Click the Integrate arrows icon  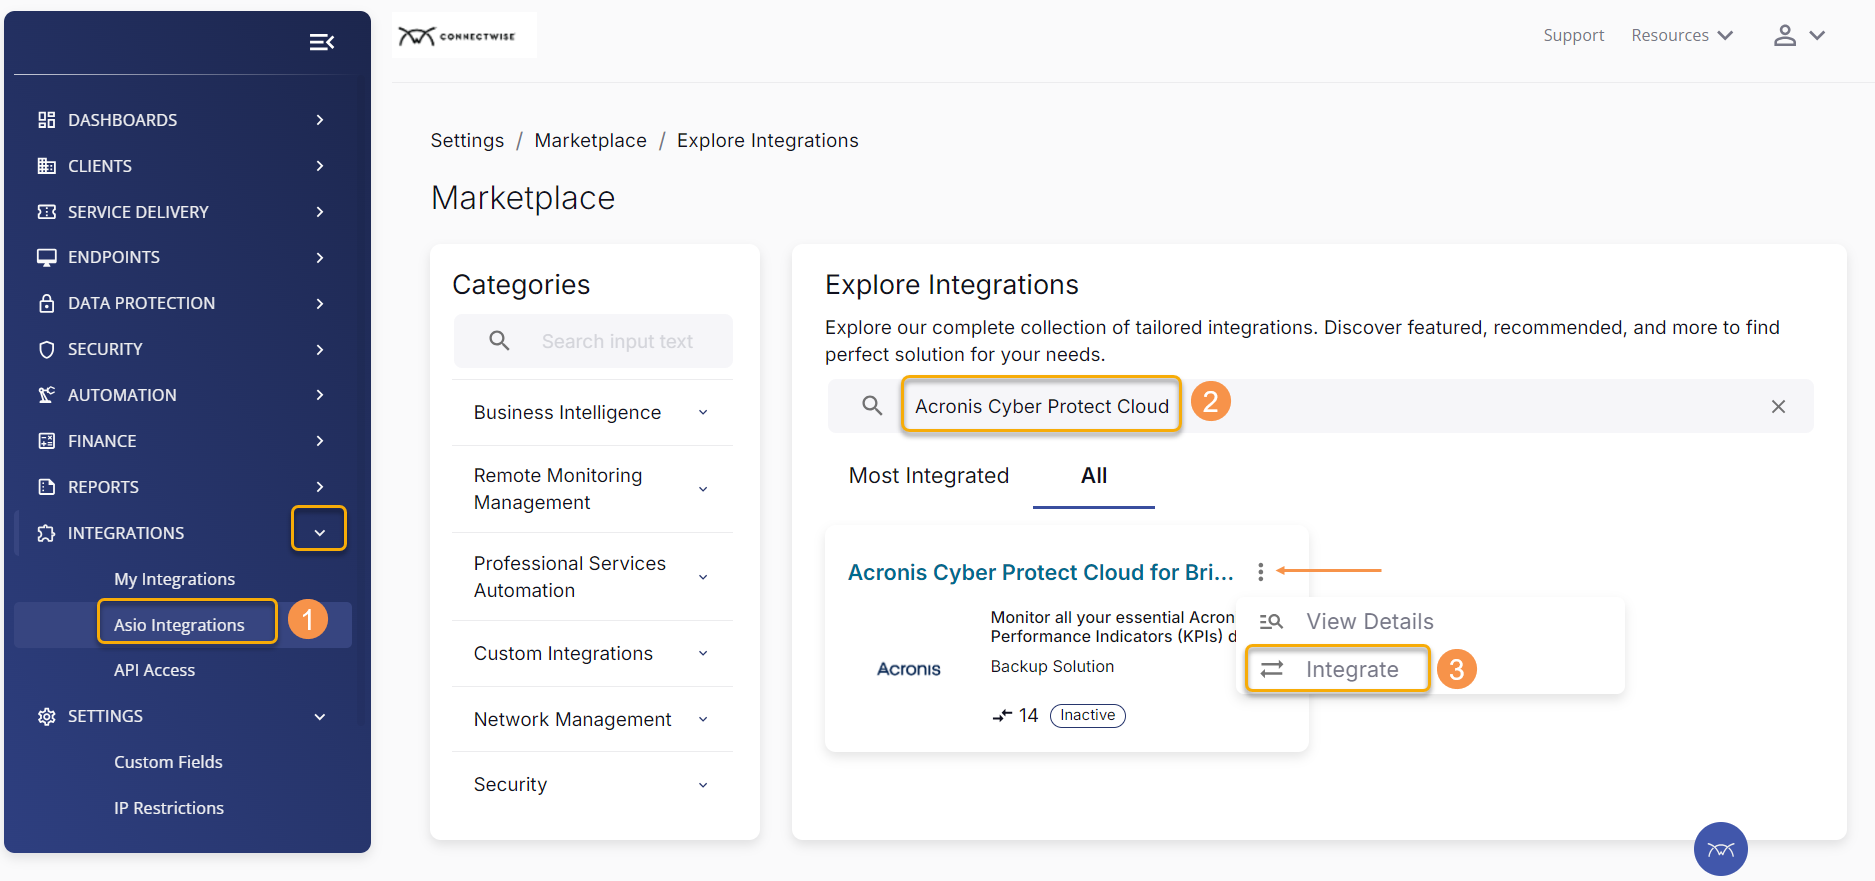point(1271,670)
